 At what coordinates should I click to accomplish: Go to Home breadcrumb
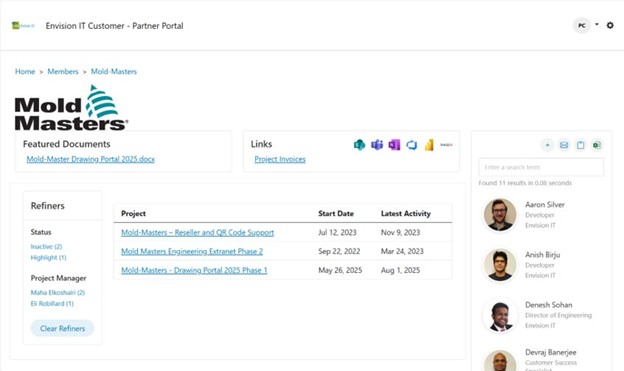25,72
